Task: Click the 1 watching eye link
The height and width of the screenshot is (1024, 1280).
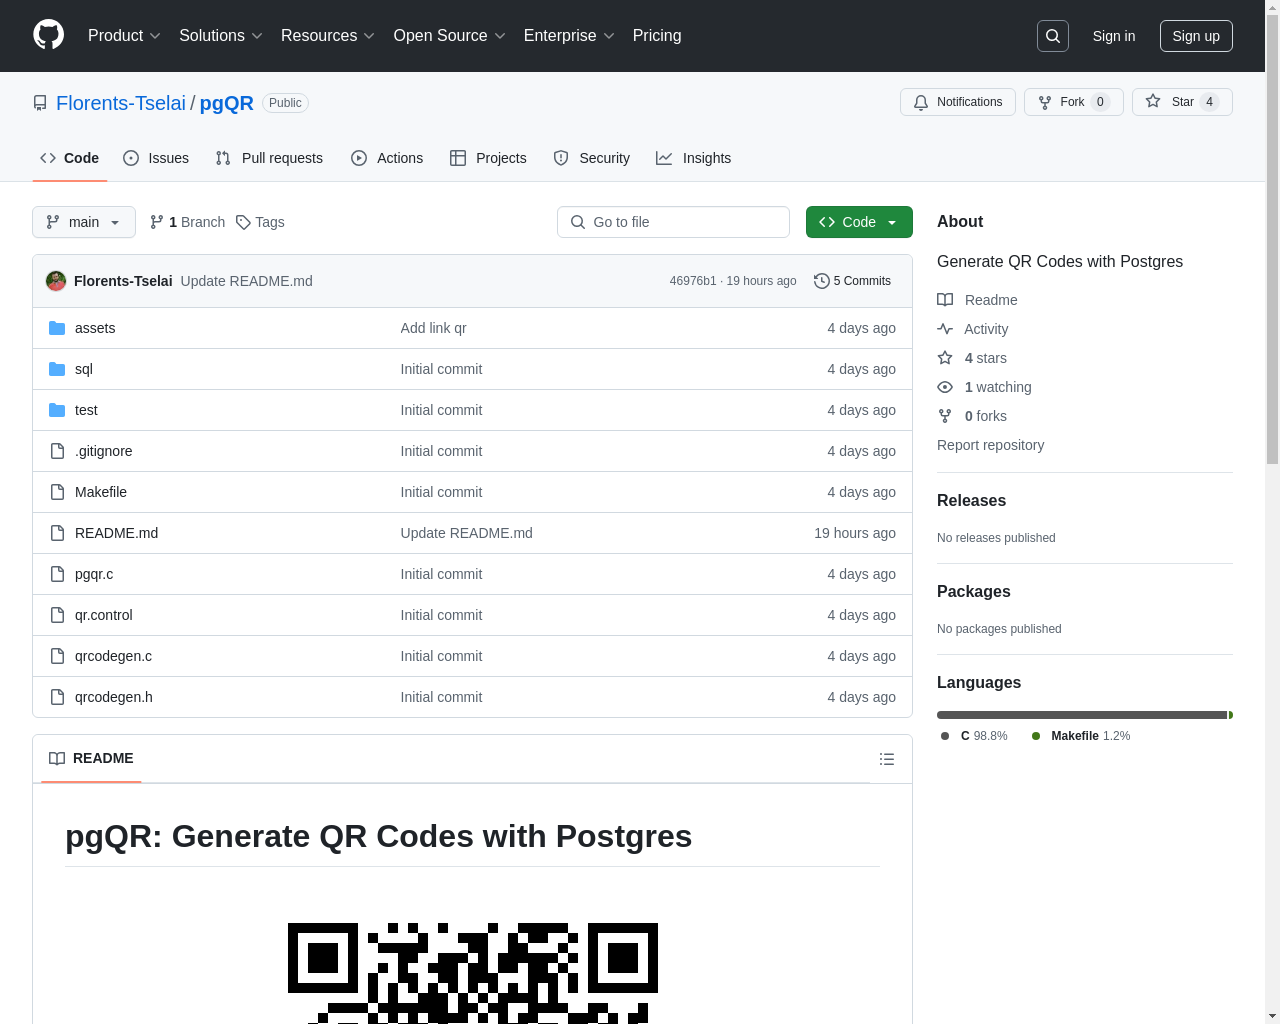Action: (x=984, y=387)
